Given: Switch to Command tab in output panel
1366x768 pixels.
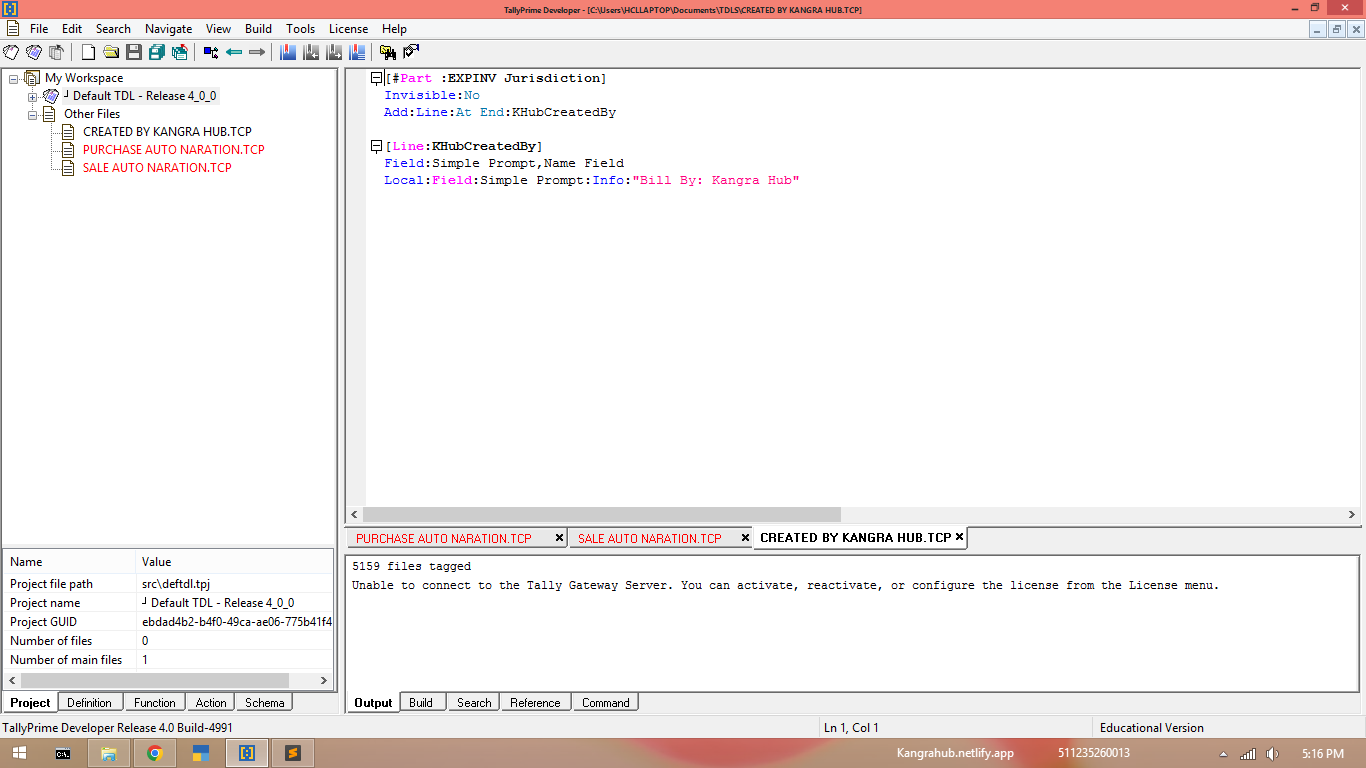Looking at the screenshot, I should (606, 703).
